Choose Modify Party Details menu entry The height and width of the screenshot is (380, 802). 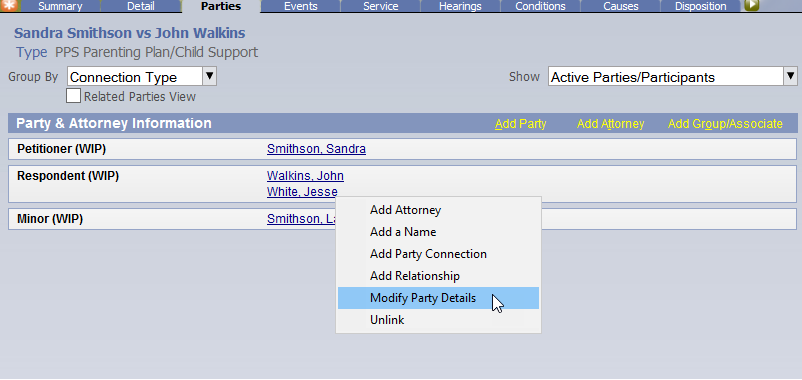click(x=438, y=298)
